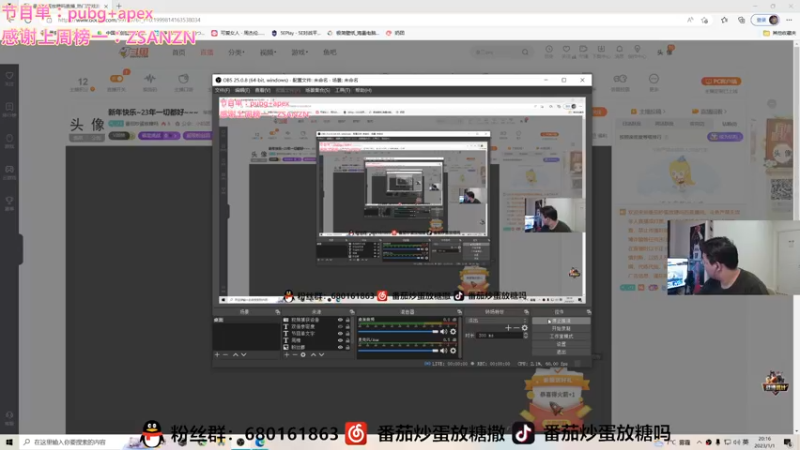The image size is (800, 450).
Task: Move source up arrow in Sources panel
Action: pyautogui.click(x=313, y=355)
